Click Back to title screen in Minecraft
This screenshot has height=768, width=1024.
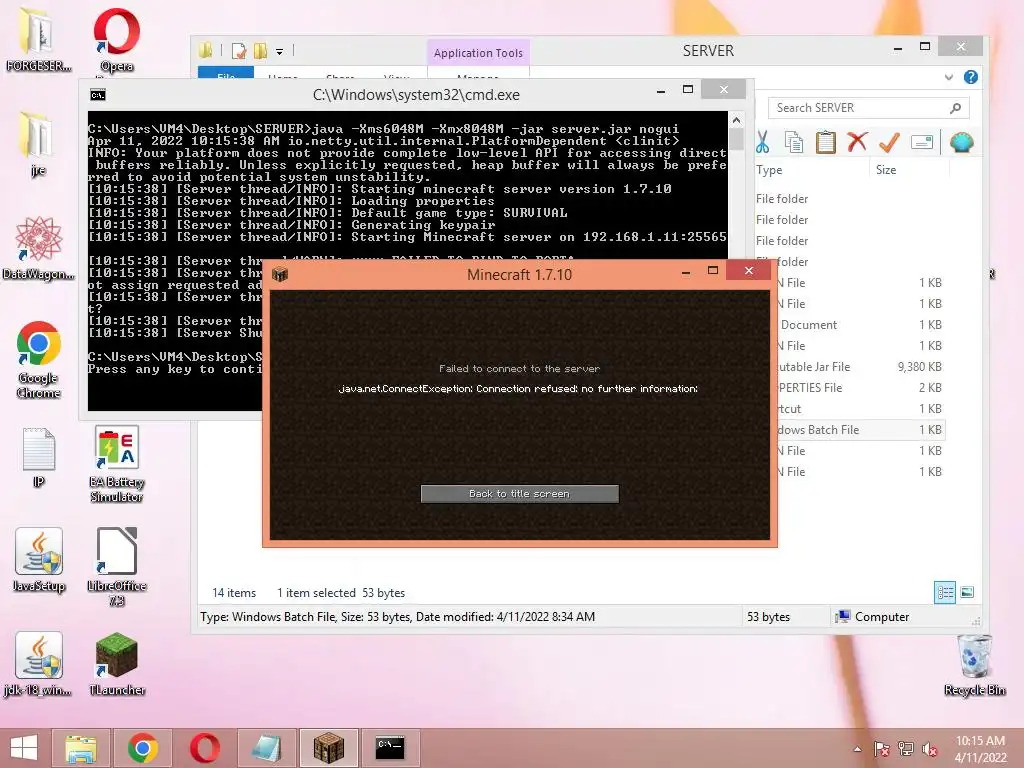[519, 494]
